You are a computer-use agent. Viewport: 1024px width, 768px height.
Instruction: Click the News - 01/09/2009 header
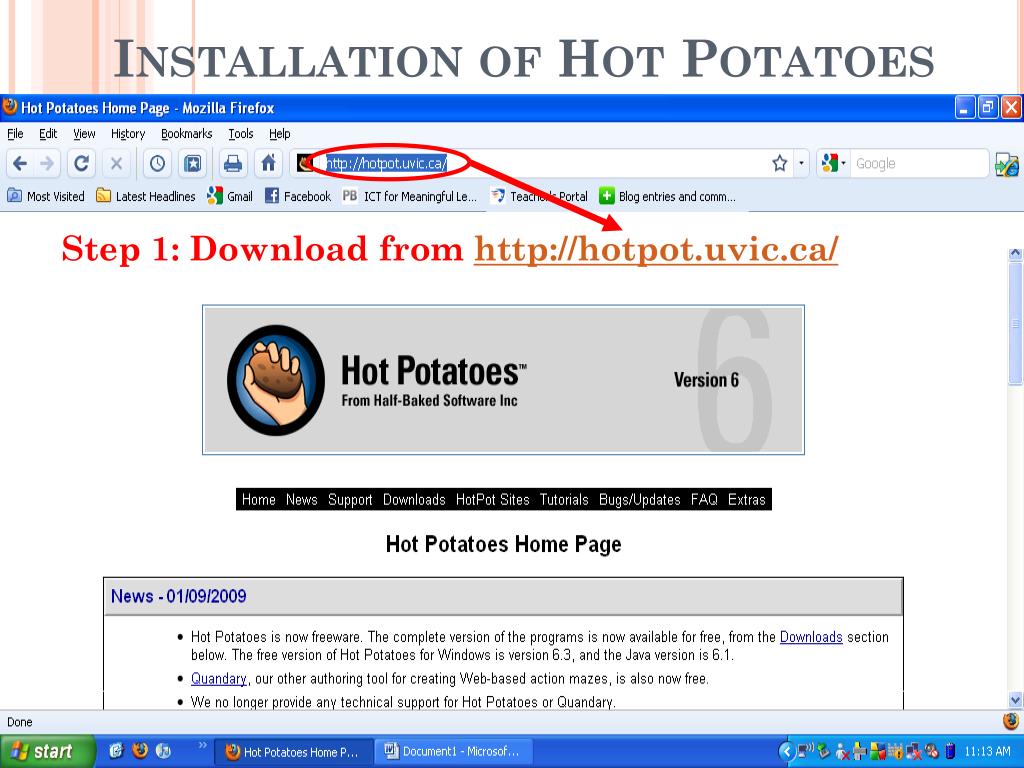pyautogui.click(x=503, y=596)
